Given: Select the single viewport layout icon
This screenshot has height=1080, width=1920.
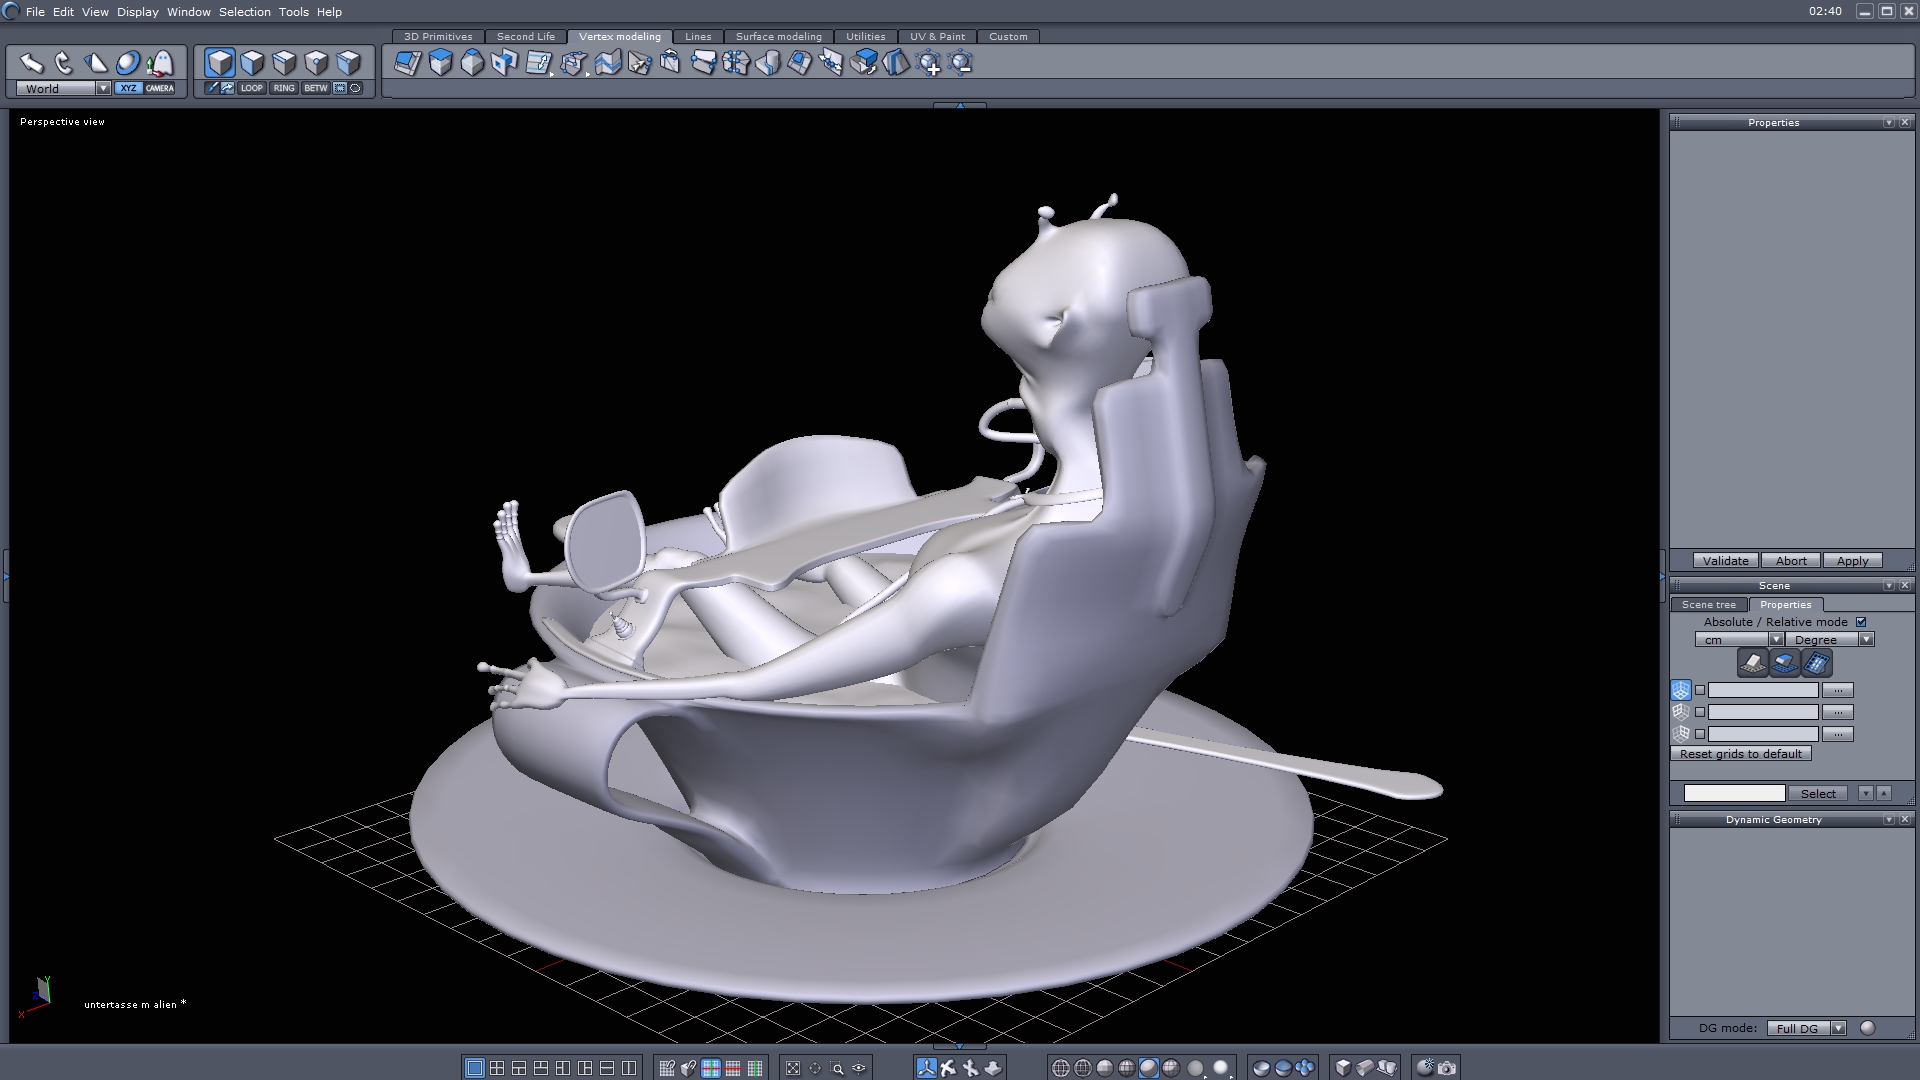Looking at the screenshot, I should point(475,1068).
